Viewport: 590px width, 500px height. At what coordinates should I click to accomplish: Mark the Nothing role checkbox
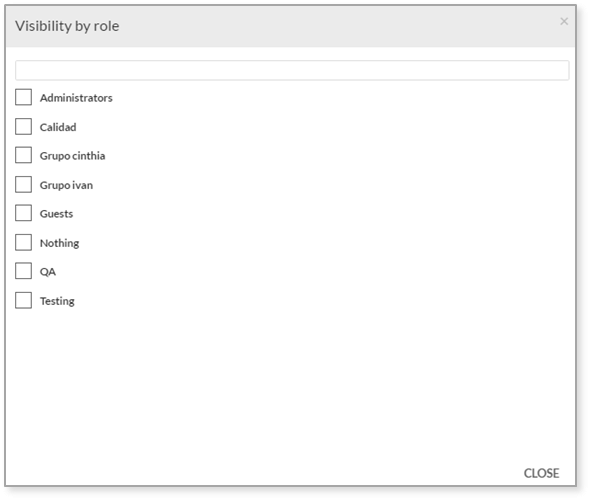click(23, 242)
